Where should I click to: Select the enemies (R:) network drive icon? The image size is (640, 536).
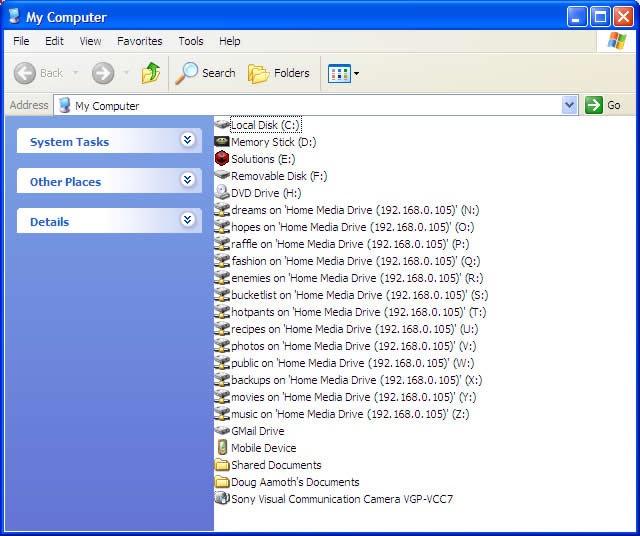tap(222, 278)
